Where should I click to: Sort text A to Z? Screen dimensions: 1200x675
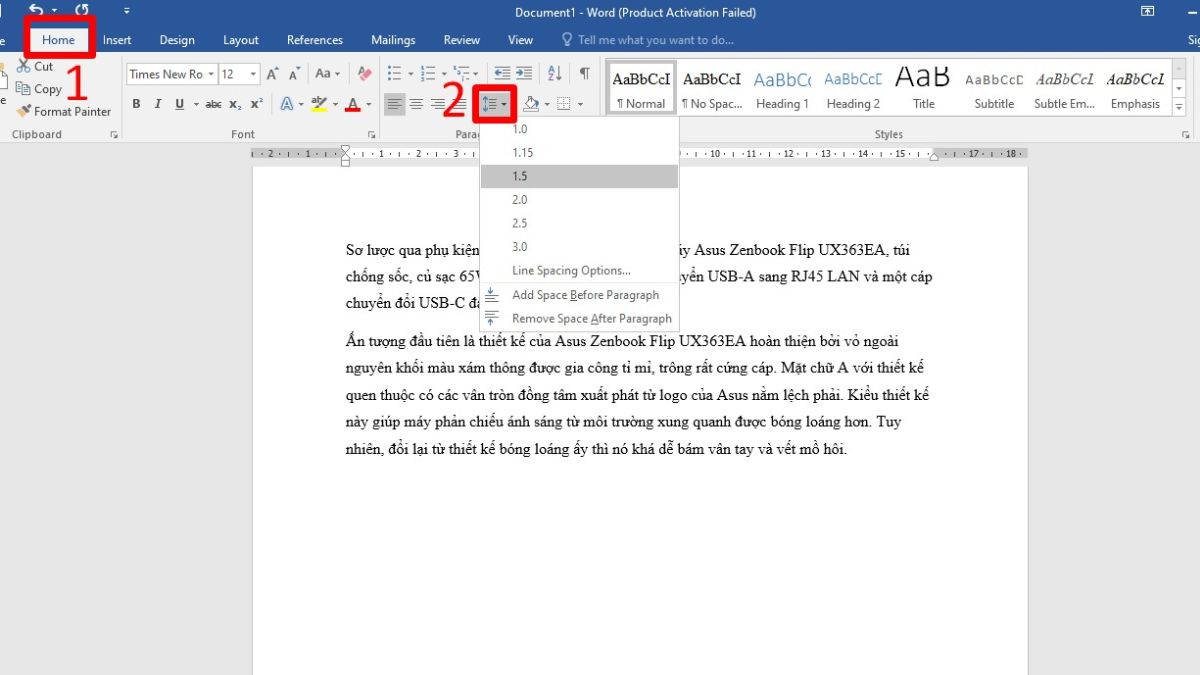[553, 74]
